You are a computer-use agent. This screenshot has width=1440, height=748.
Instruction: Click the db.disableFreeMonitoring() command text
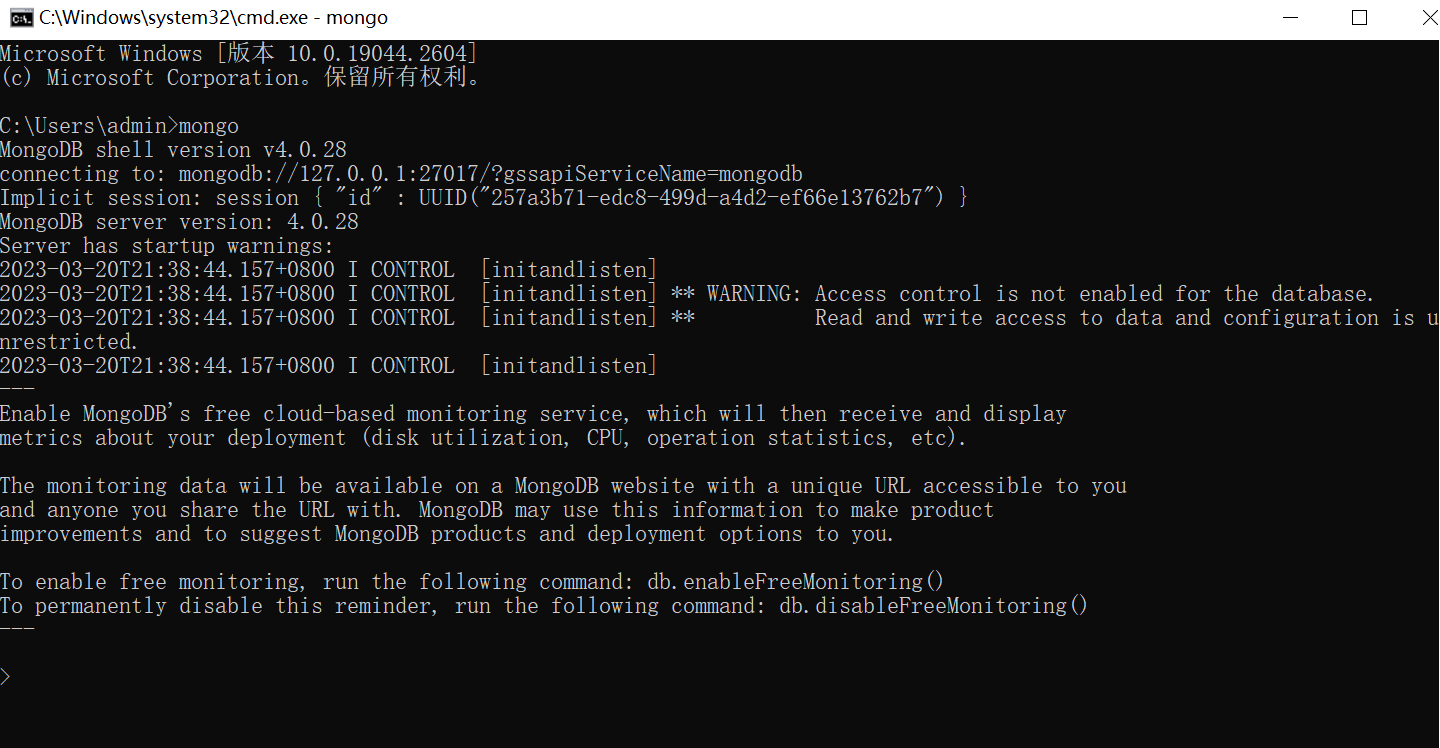[933, 606]
